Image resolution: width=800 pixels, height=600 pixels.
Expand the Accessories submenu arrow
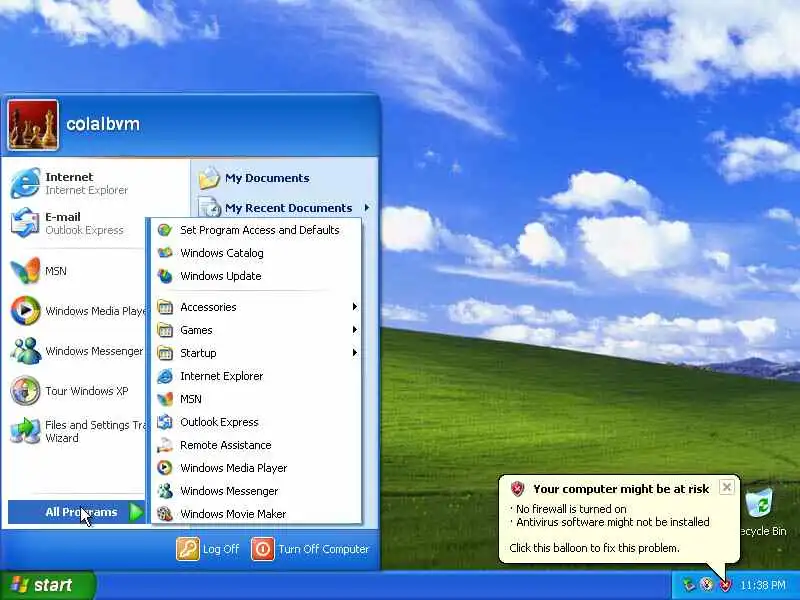click(x=355, y=307)
